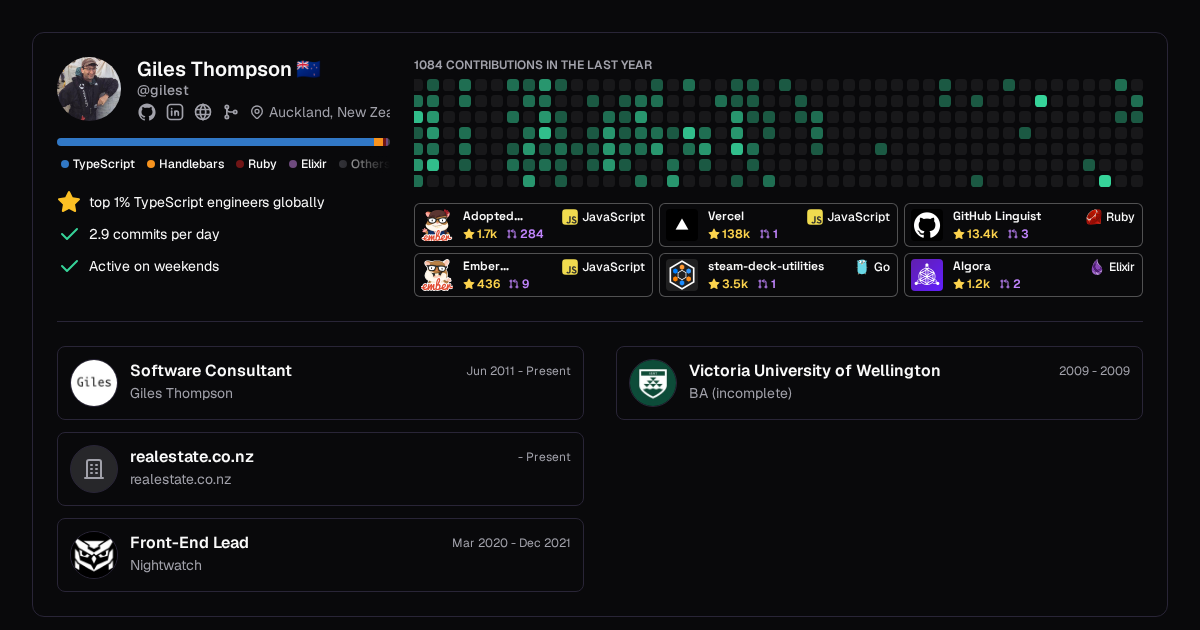Viewport: 1200px width, 630px height.
Task: Click the @gilest username
Action: click(x=161, y=90)
